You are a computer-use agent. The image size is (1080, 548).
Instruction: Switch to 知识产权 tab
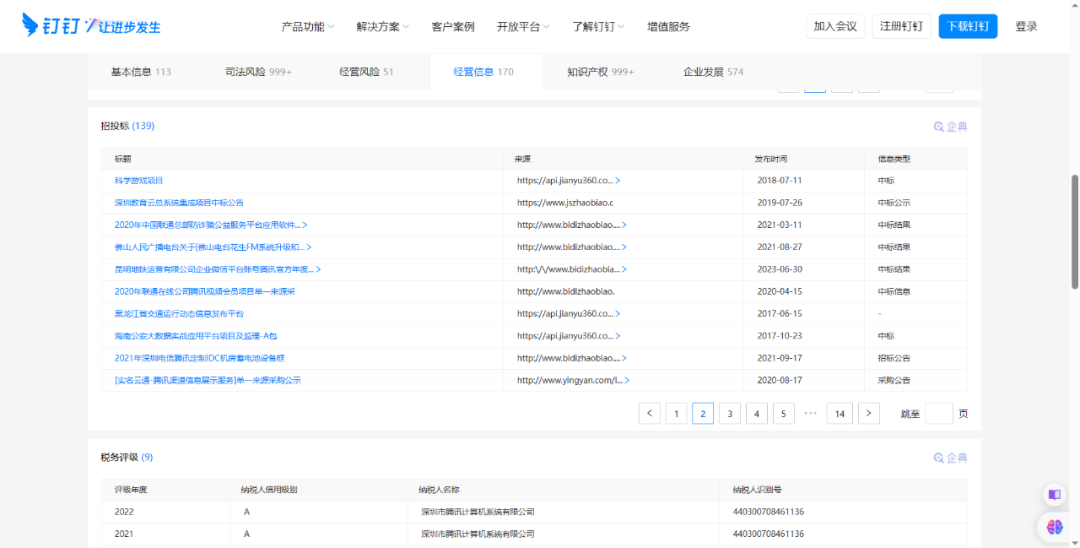click(x=601, y=72)
